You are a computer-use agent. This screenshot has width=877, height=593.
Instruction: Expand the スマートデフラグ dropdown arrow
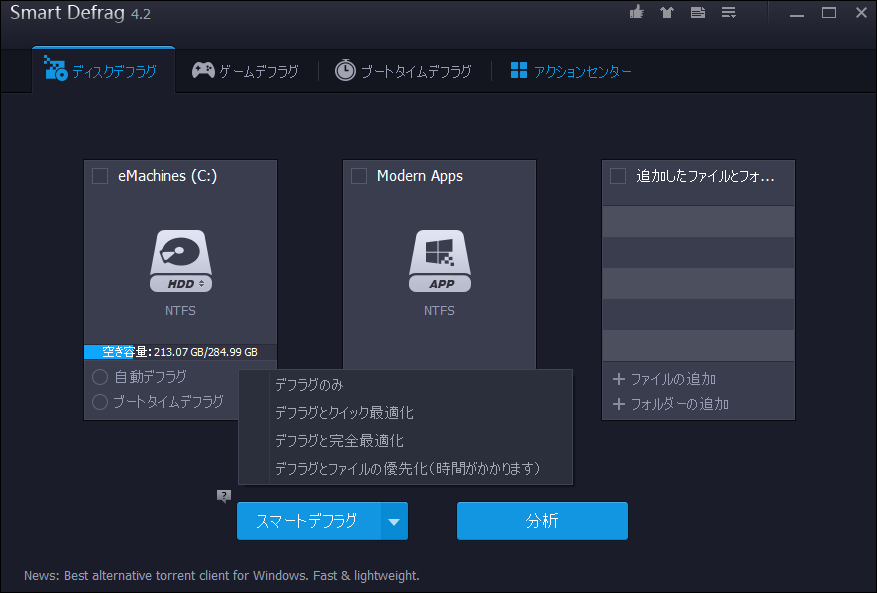(394, 521)
